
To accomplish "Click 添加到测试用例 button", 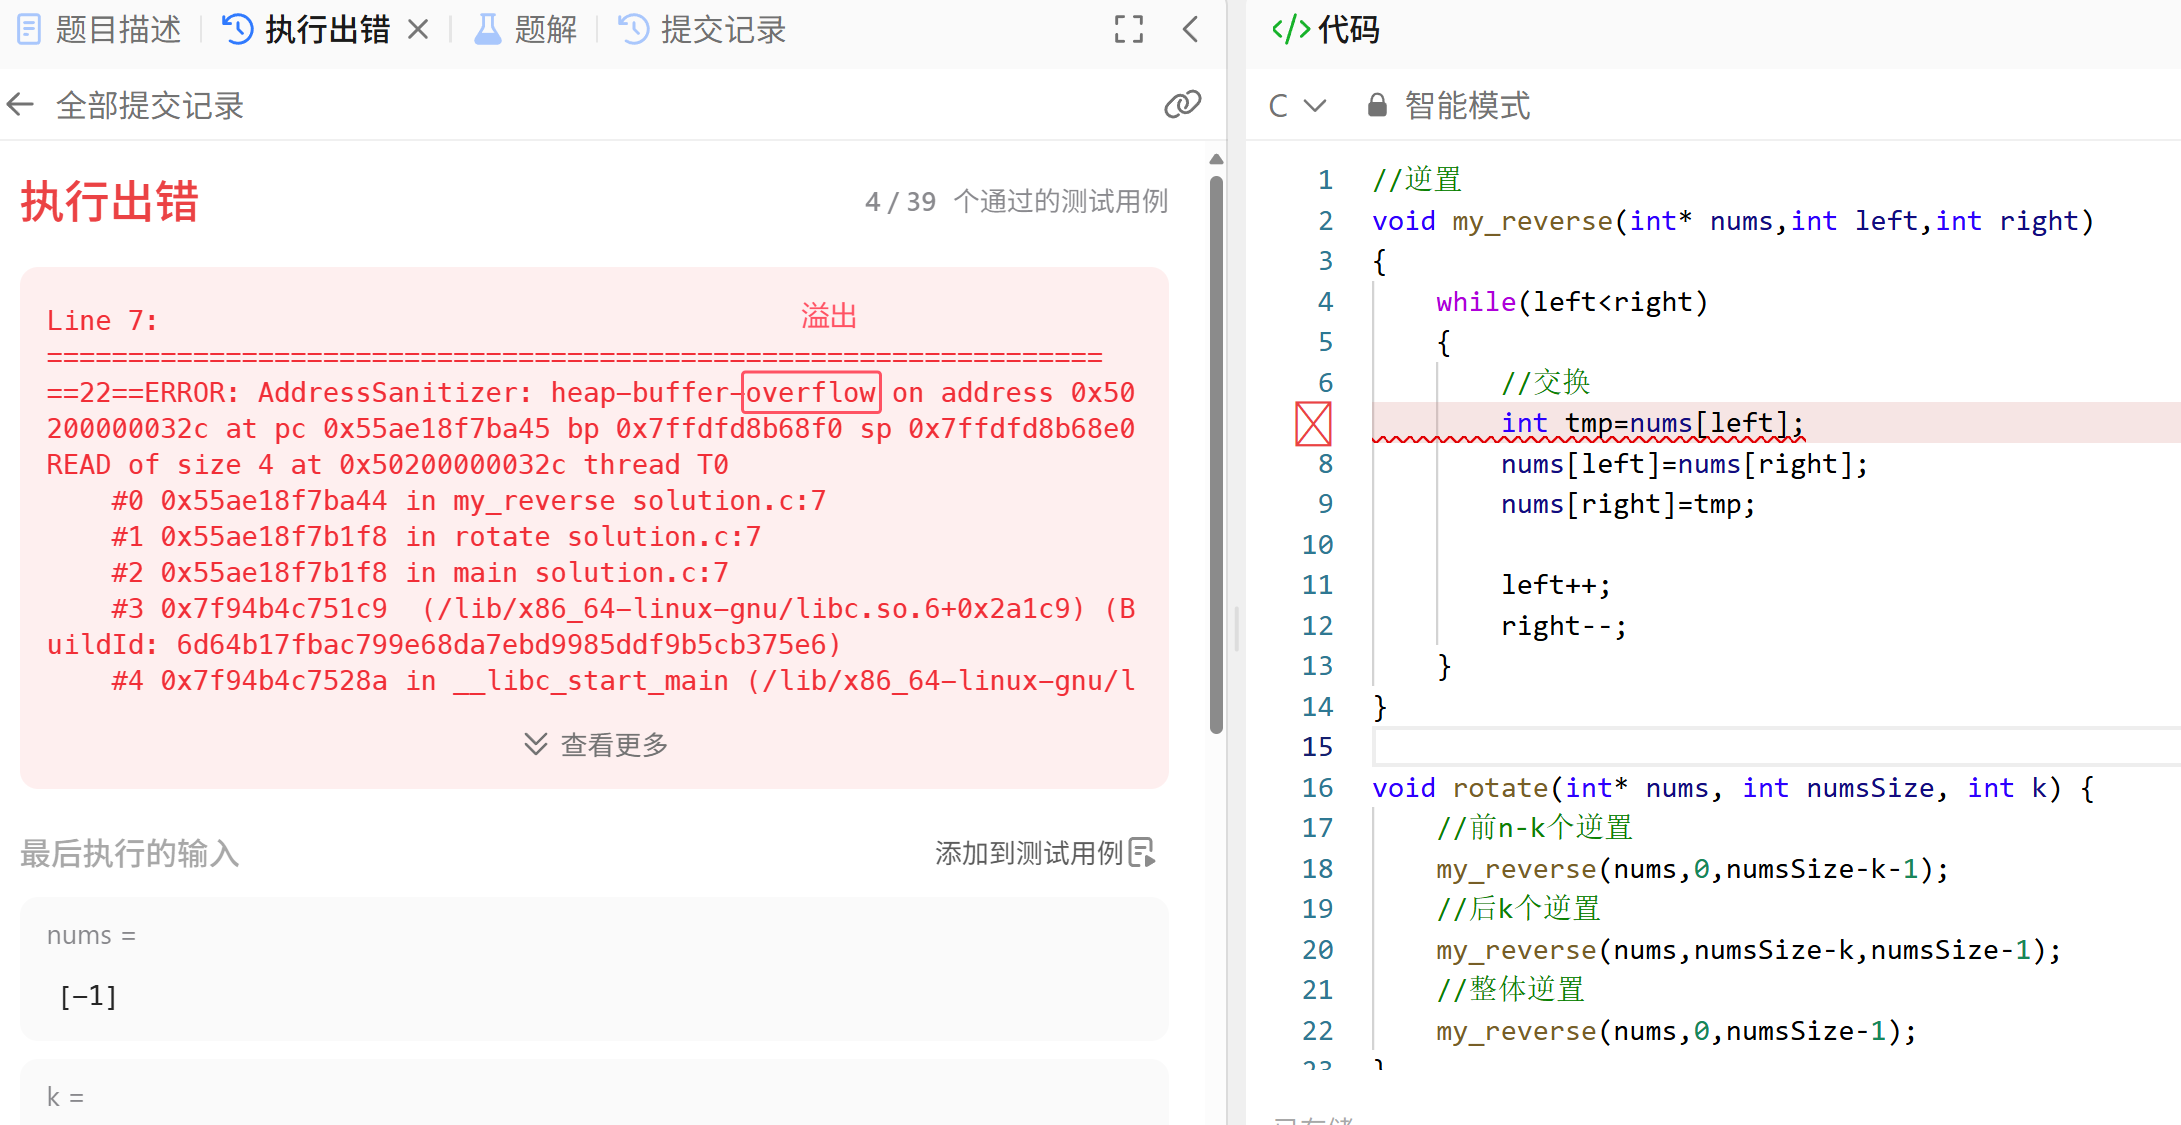I will 1045,853.
